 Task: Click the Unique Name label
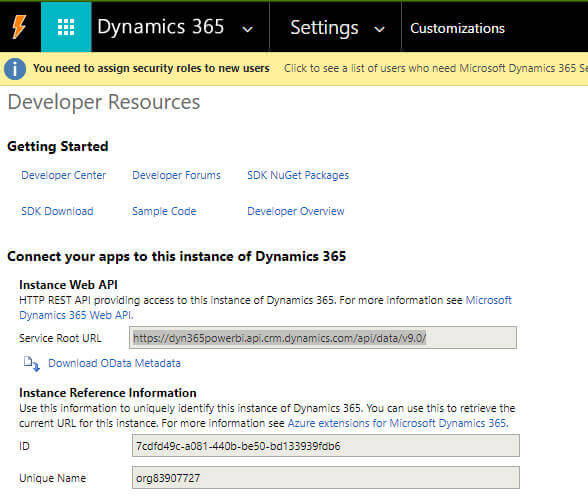52,478
